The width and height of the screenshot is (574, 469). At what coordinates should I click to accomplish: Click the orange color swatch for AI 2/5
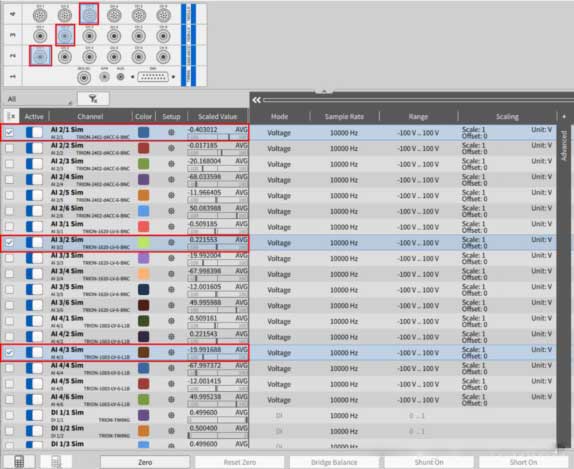[x=144, y=195]
